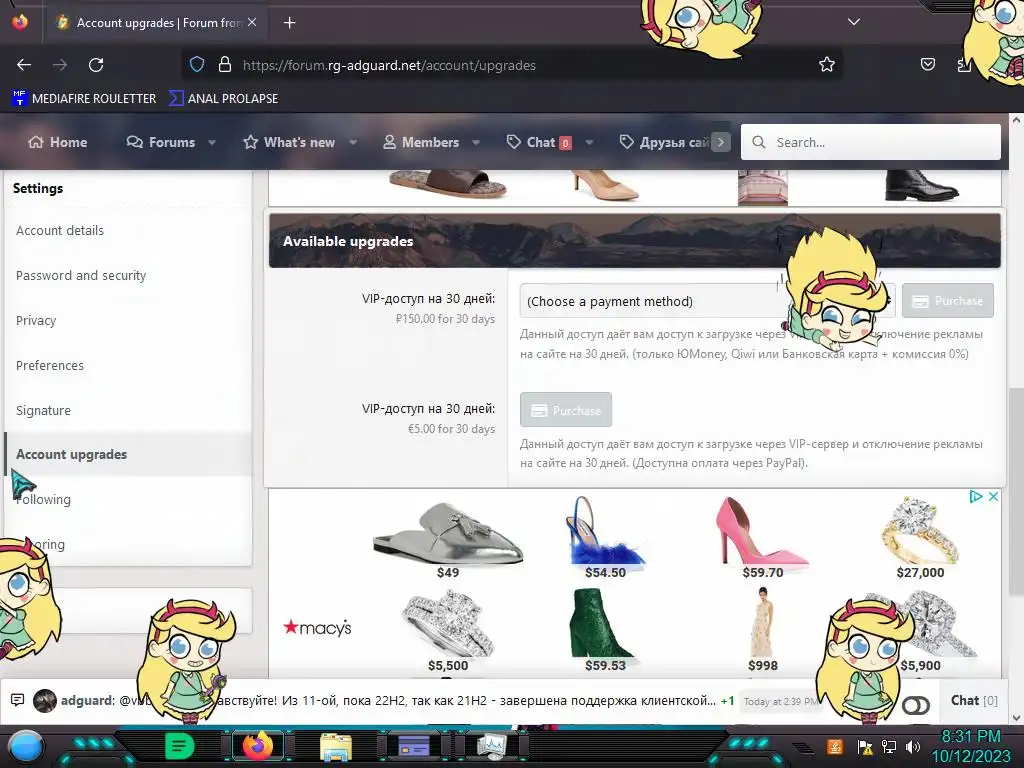Expand the Forums dropdown arrow
This screenshot has width=1024, height=768.
[212, 142]
